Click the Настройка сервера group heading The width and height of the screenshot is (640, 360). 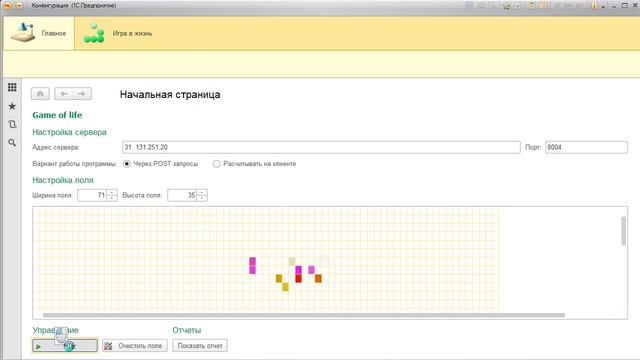(69, 132)
